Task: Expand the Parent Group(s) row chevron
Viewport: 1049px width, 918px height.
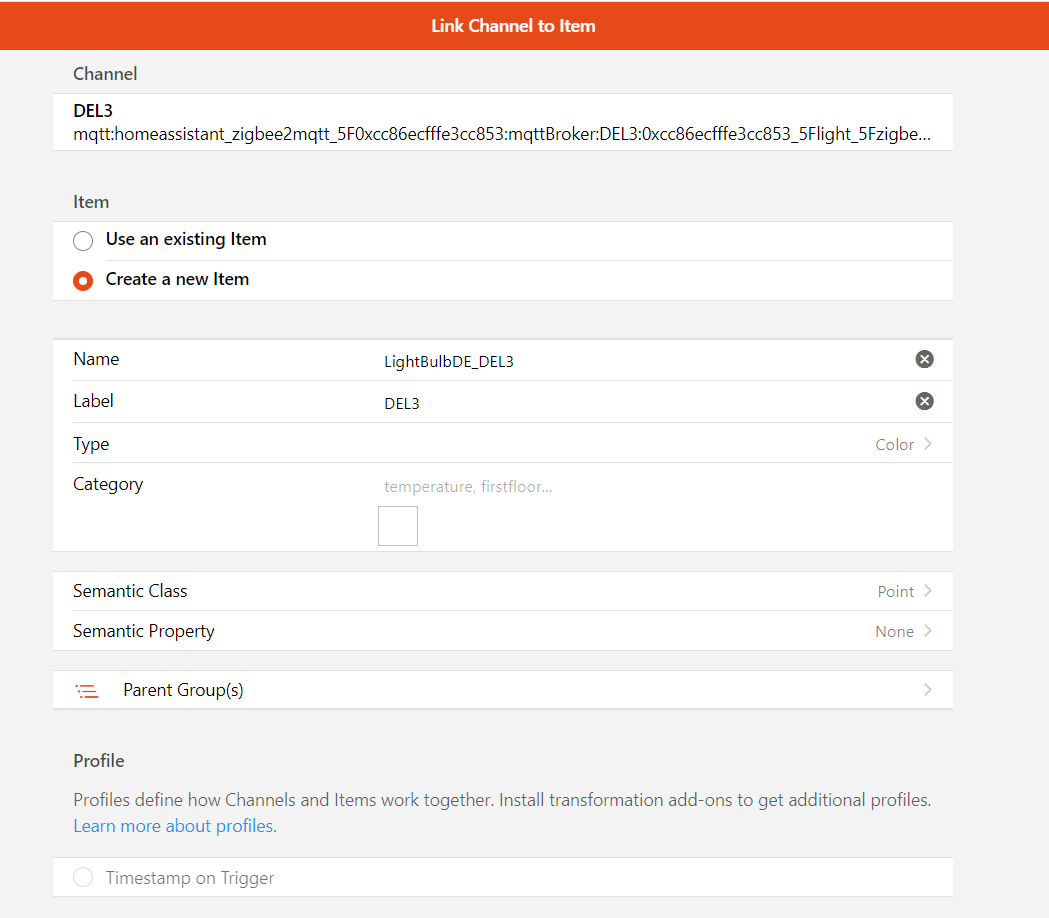Action: [928, 690]
